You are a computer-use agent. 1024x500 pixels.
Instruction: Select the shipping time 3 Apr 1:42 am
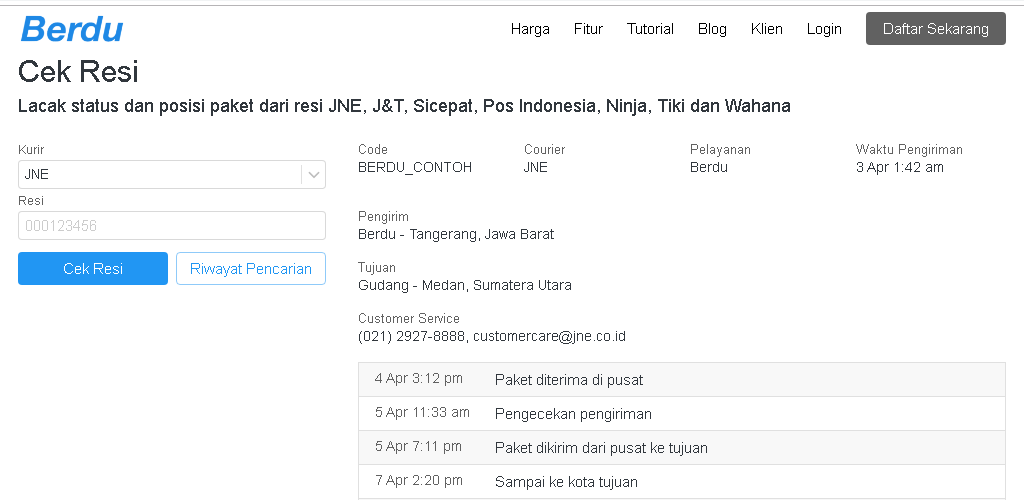tap(900, 167)
